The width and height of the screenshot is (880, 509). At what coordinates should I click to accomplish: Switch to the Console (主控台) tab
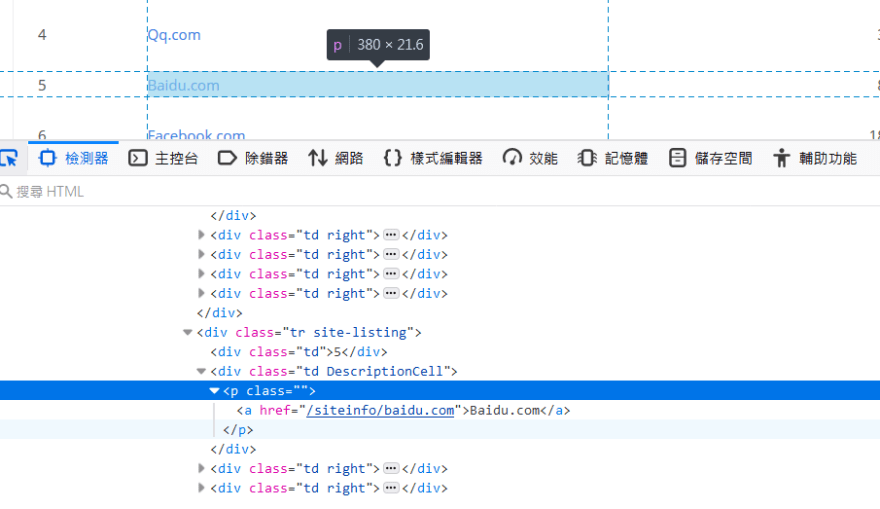coord(163,158)
